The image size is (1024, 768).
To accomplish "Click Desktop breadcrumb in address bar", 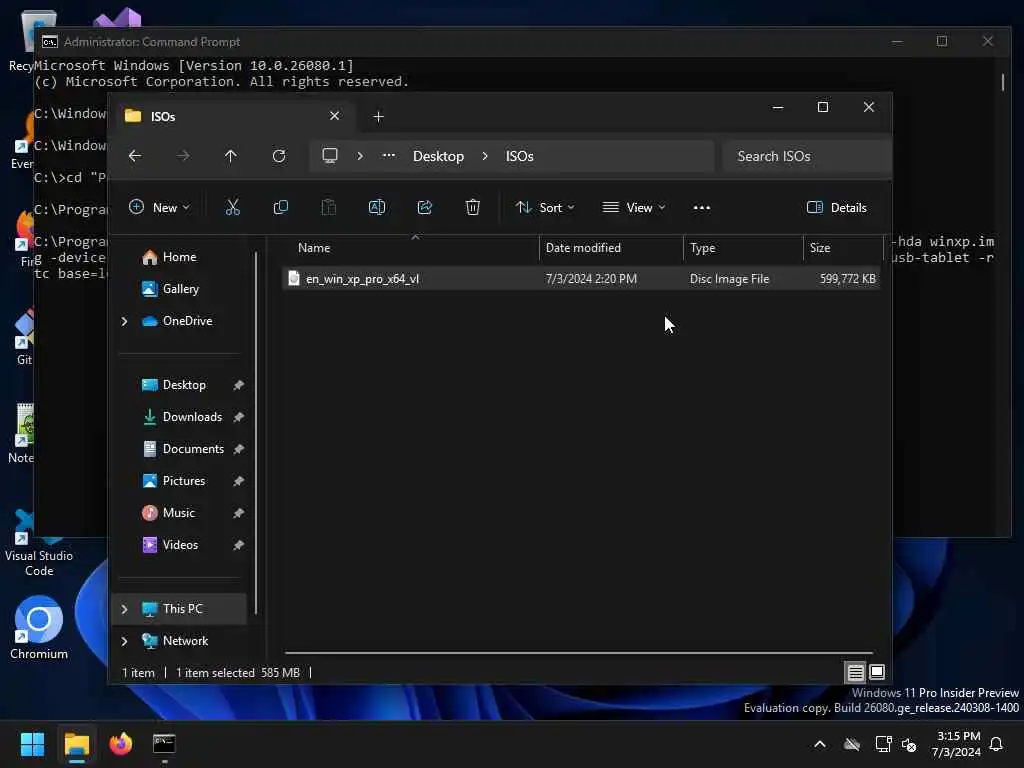I will point(438,156).
